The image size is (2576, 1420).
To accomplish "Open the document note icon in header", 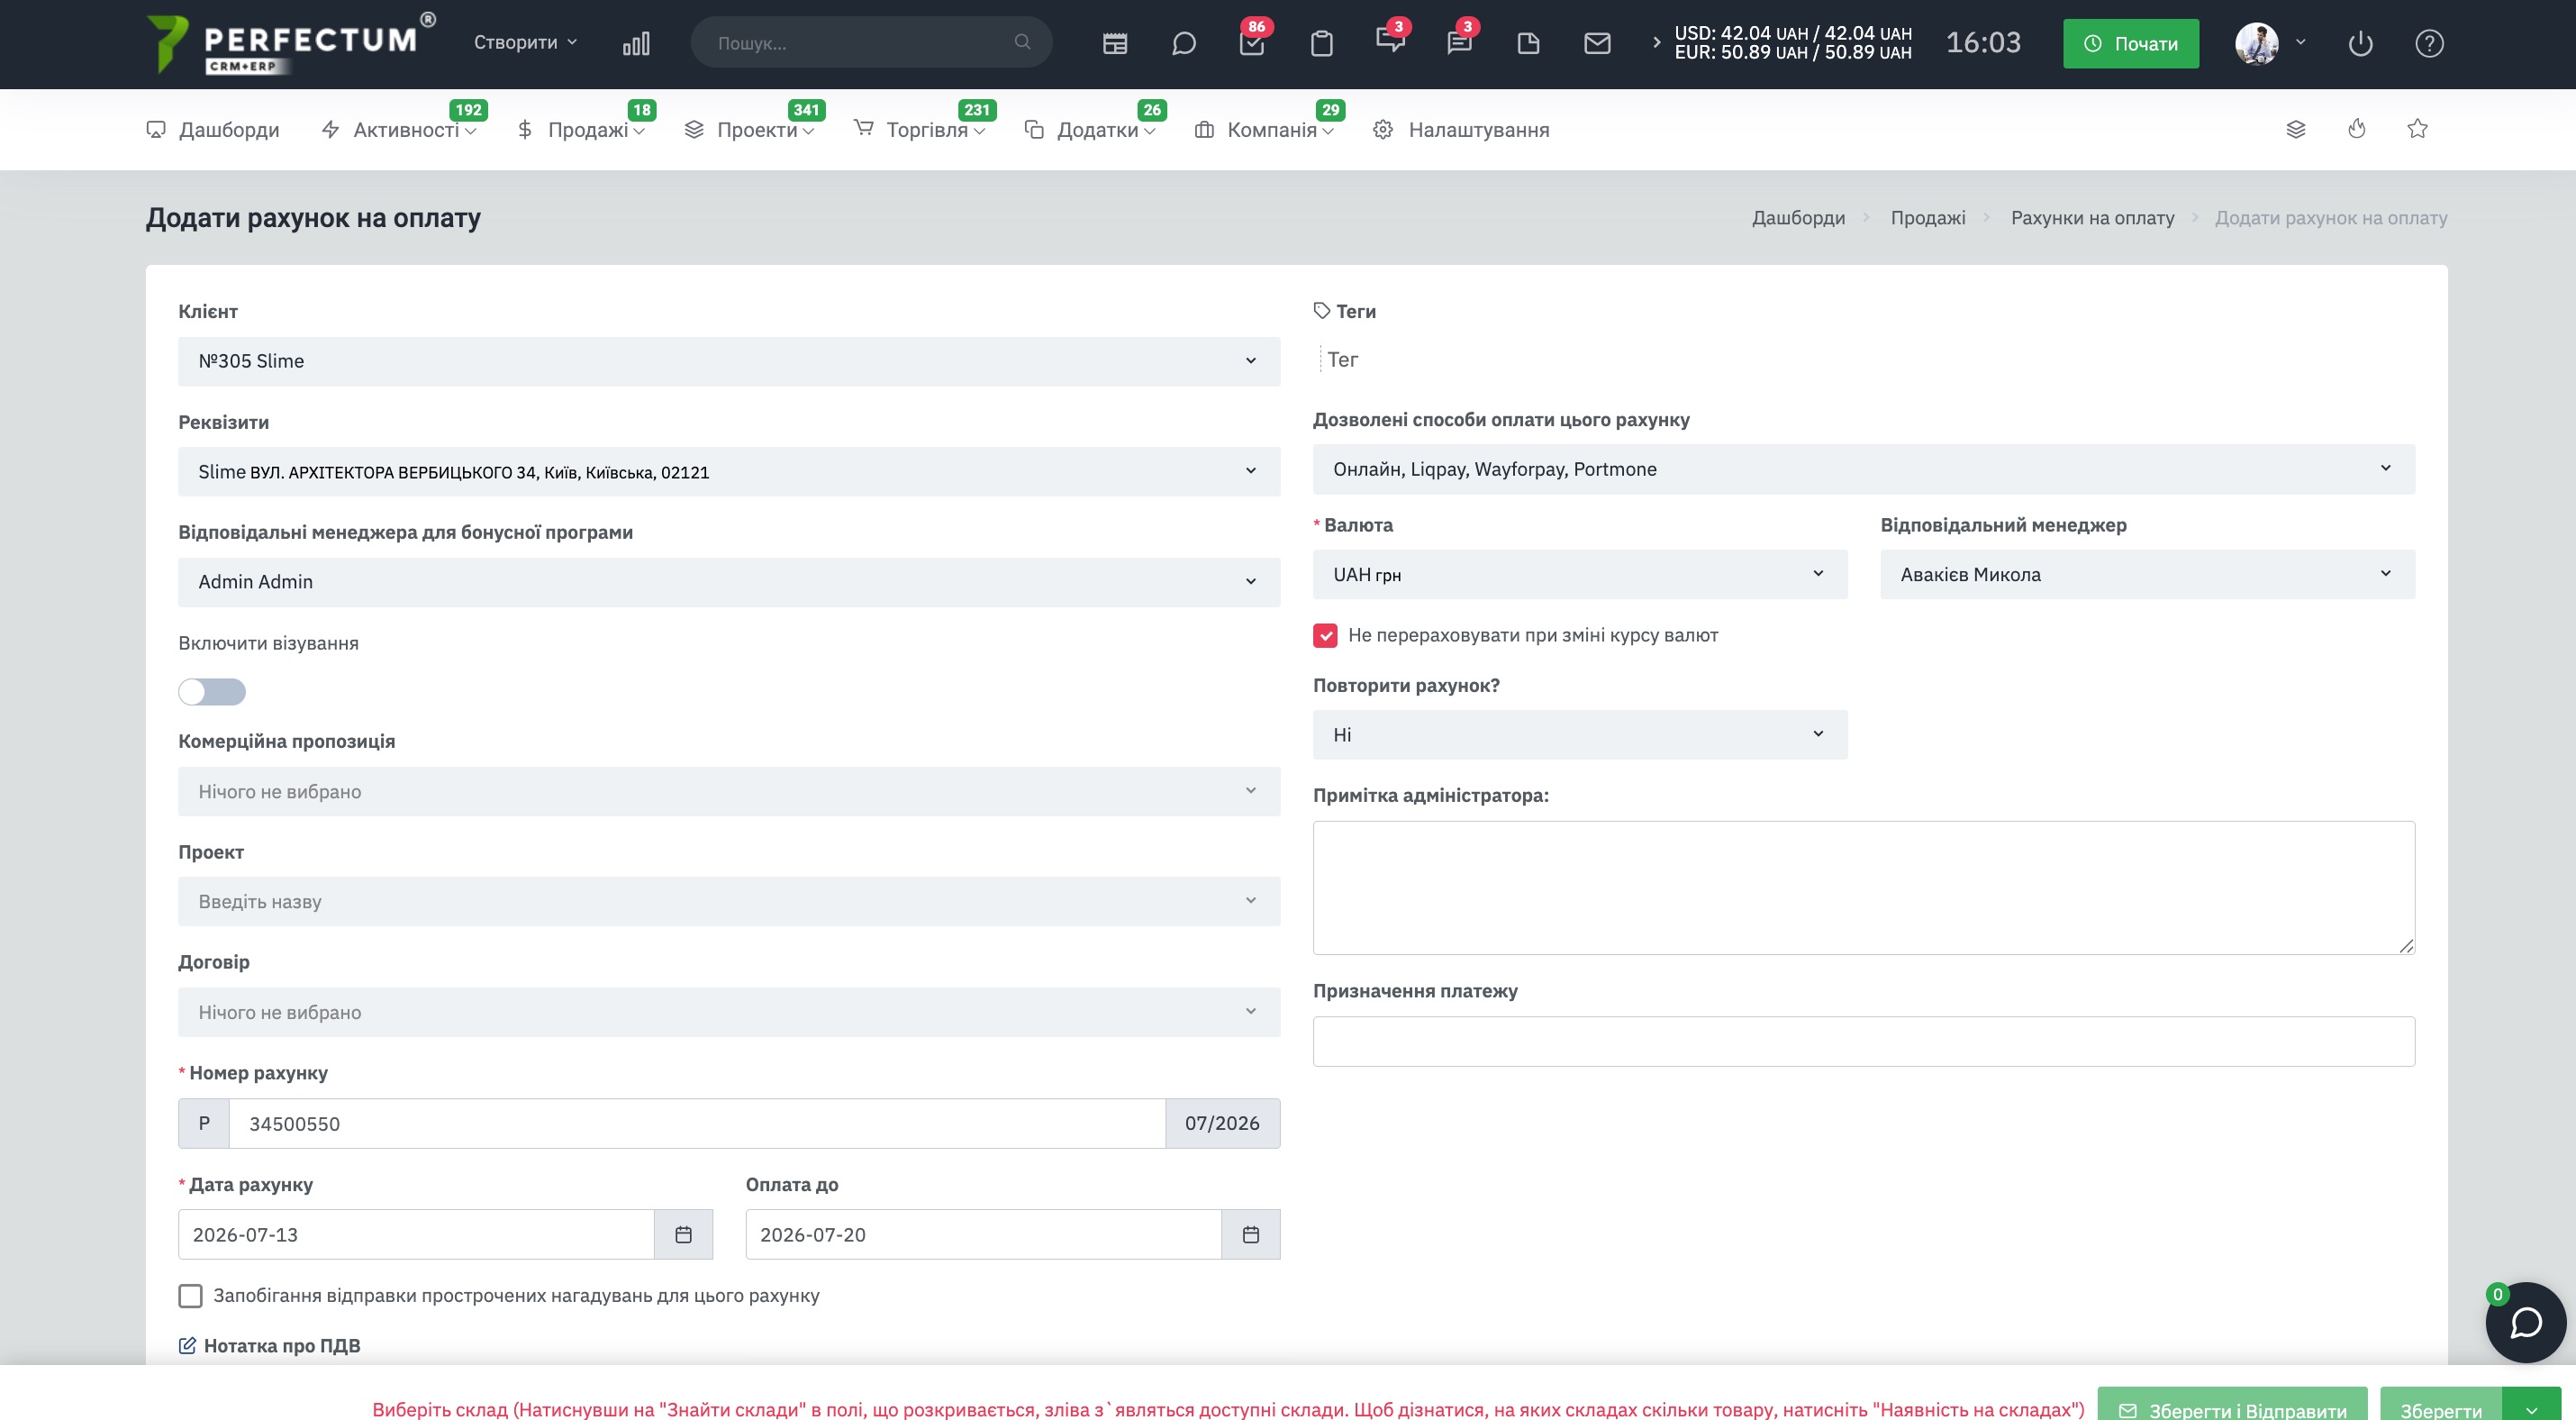I will pos(1528,43).
